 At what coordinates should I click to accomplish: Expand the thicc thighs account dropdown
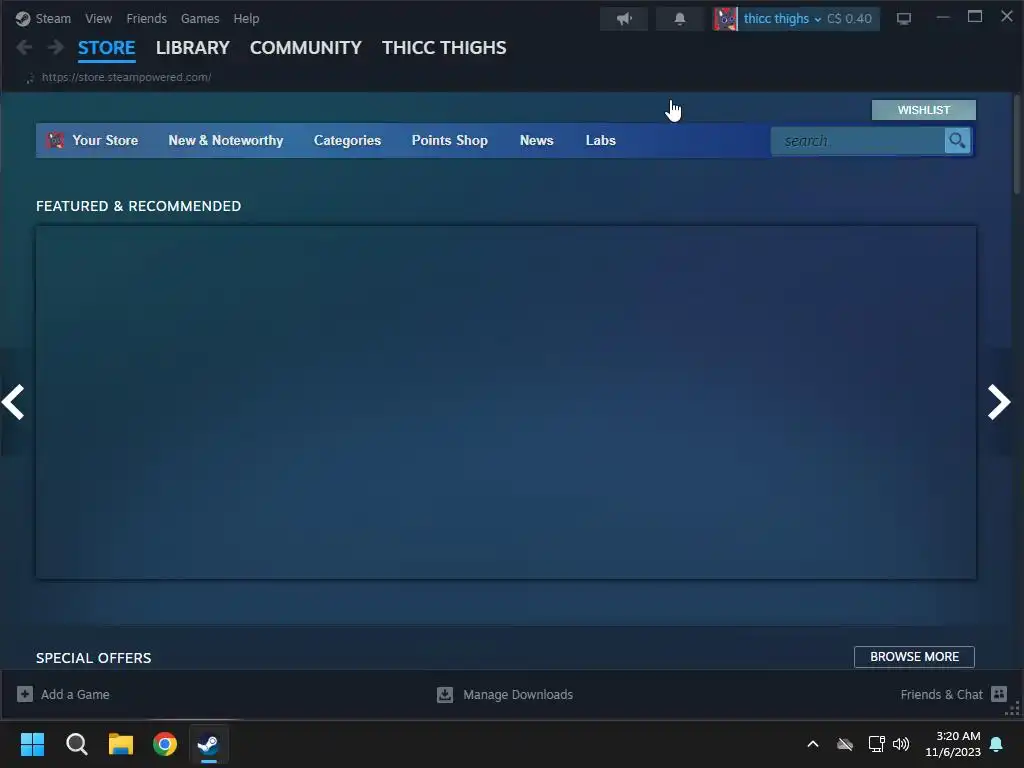pos(782,18)
